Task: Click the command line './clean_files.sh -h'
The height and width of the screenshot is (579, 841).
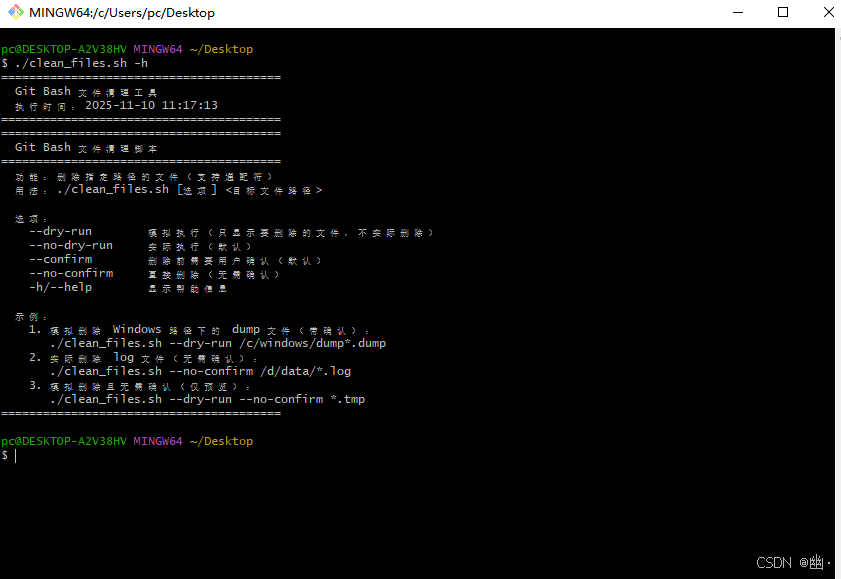Action: 81,63
